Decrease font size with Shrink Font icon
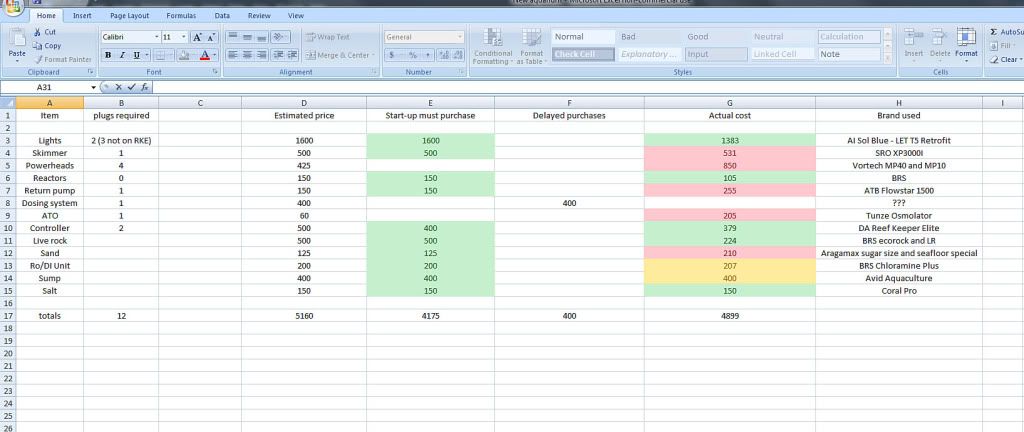 (x=210, y=37)
